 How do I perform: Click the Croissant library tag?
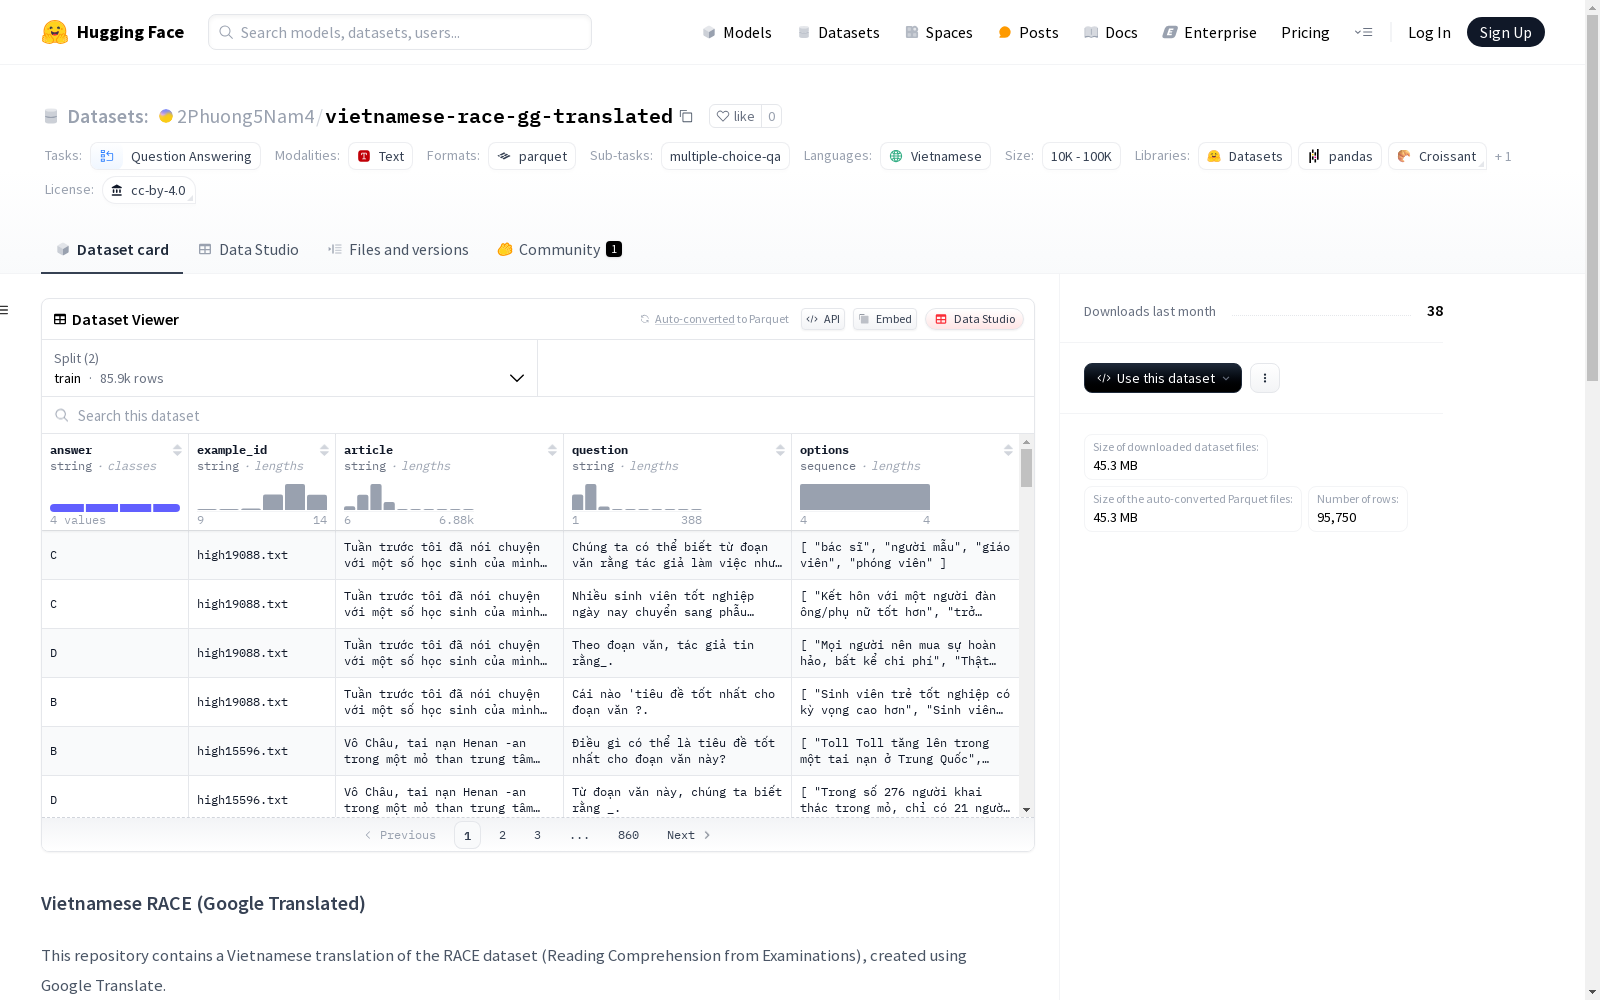point(1437,156)
